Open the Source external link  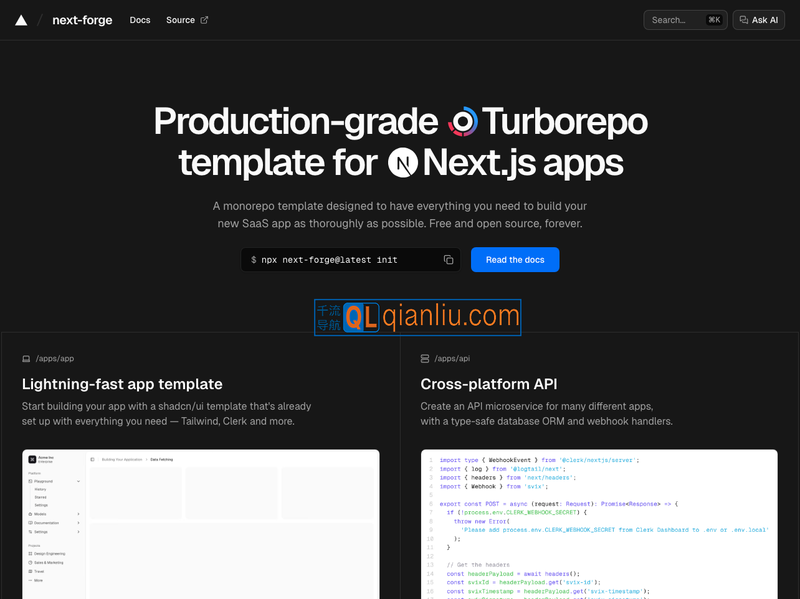187,20
